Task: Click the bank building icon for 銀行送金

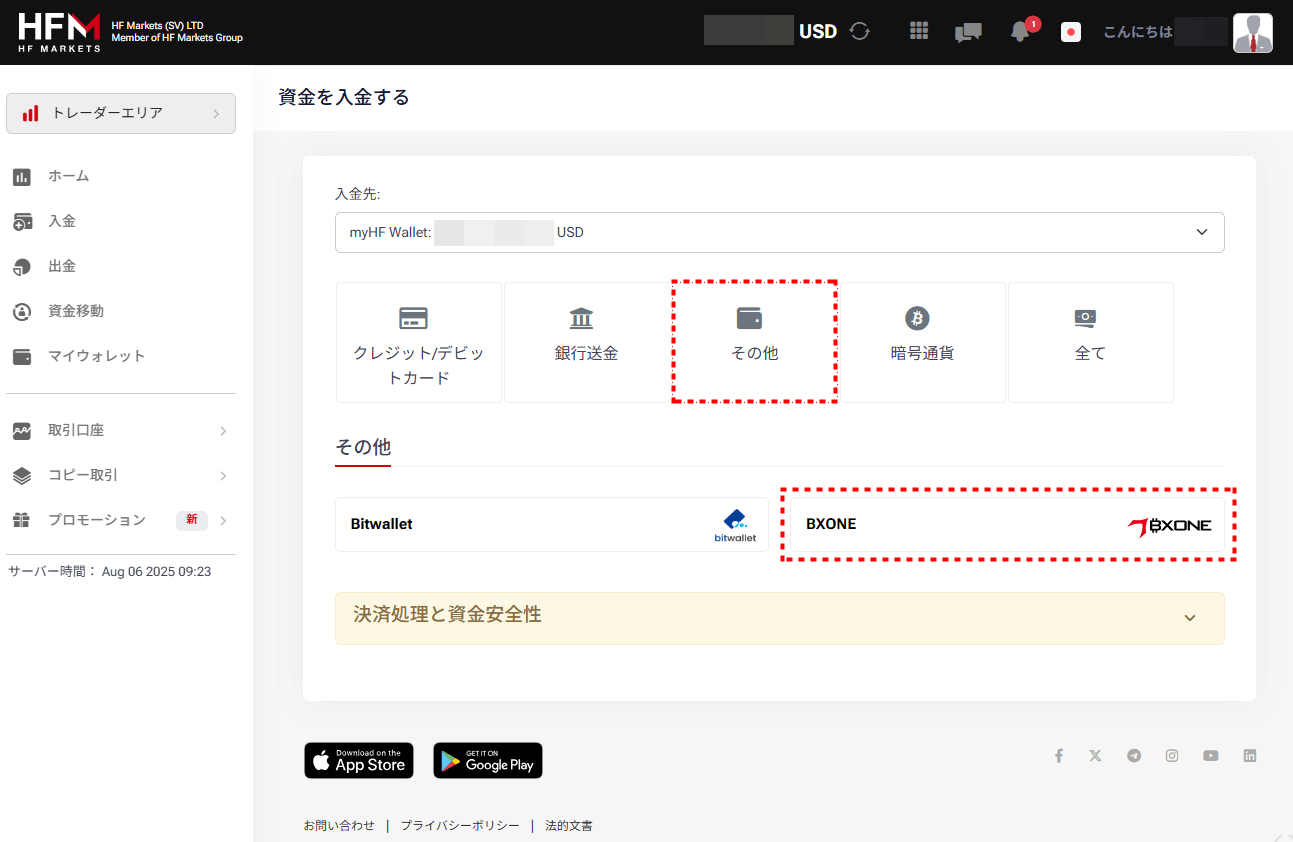Action: point(581,318)
